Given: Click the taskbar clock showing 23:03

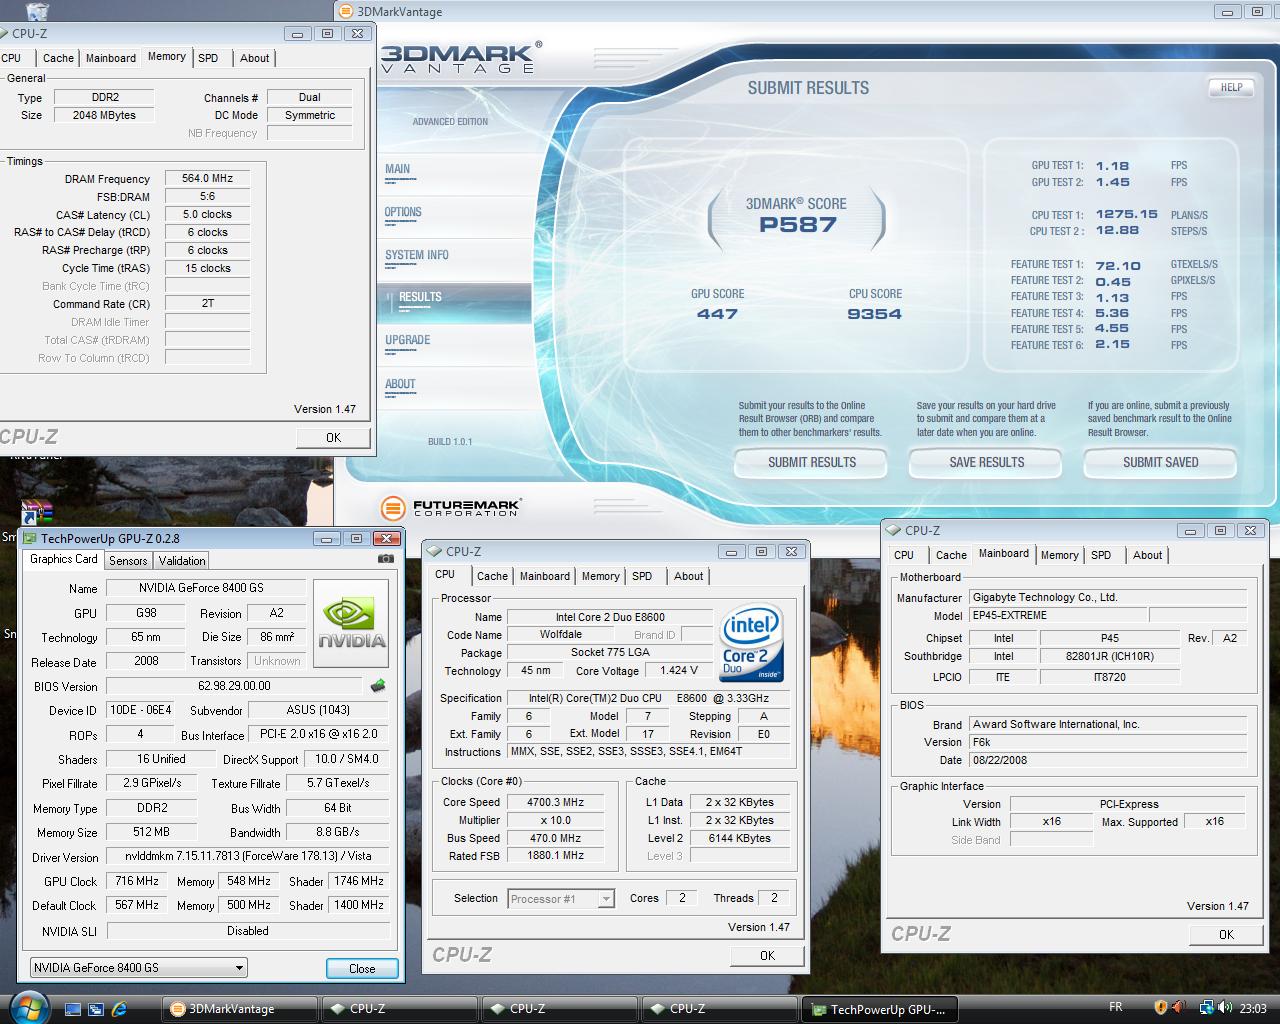Looking at the screenshot, I should (x=1253, y=1009).
